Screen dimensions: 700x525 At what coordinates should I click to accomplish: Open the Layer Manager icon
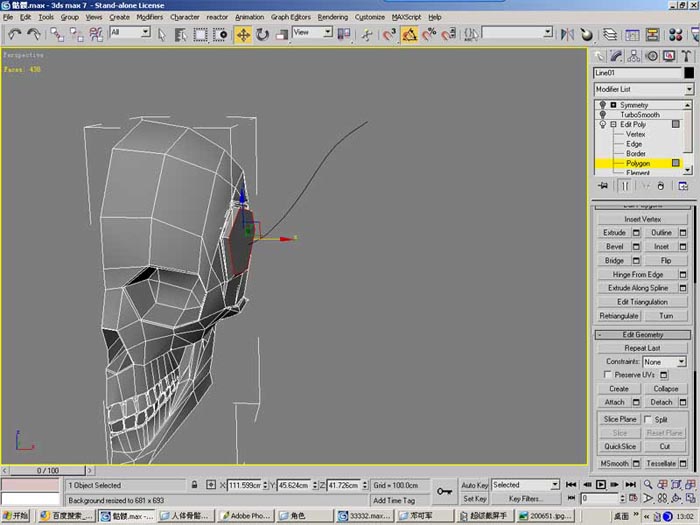click(x=610, y=34)
